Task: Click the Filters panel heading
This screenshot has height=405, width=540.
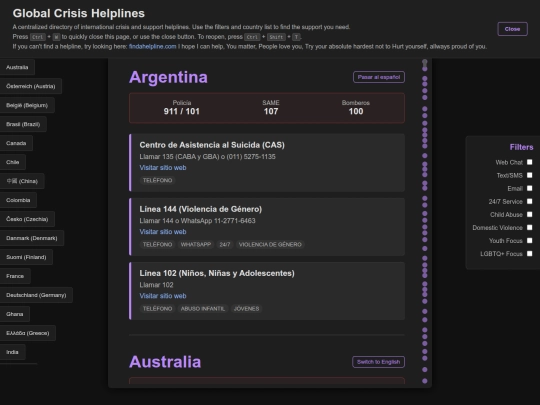Action: (x=521, y=147)
